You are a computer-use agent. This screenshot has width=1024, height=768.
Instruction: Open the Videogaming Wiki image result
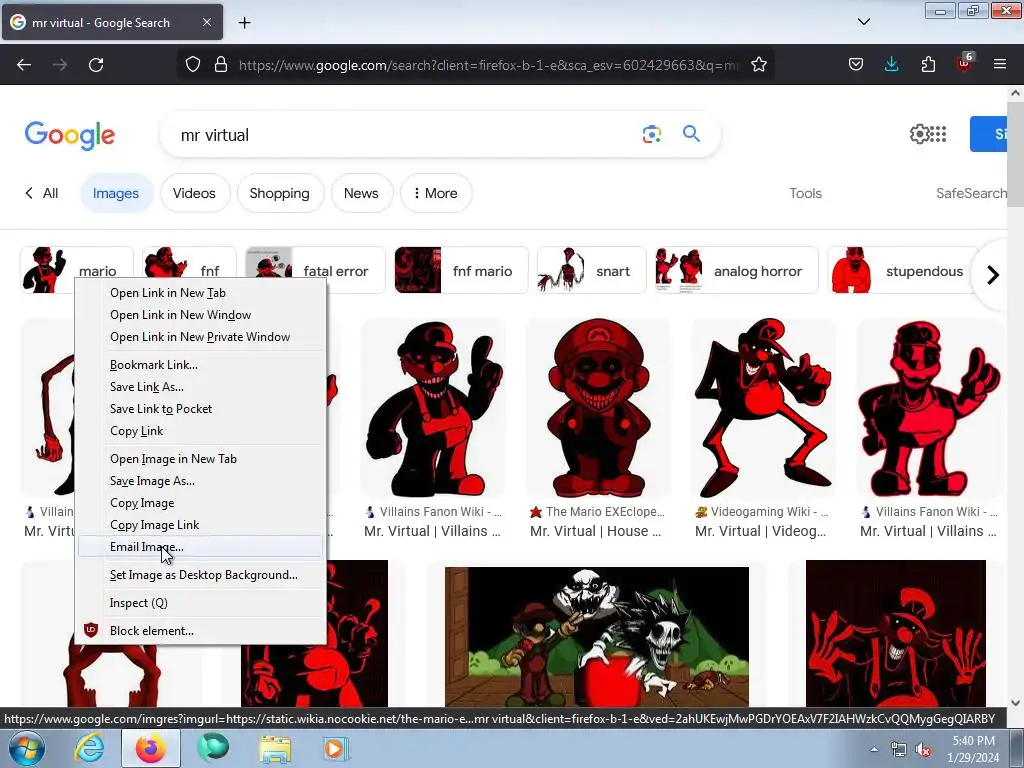[763, 408]
